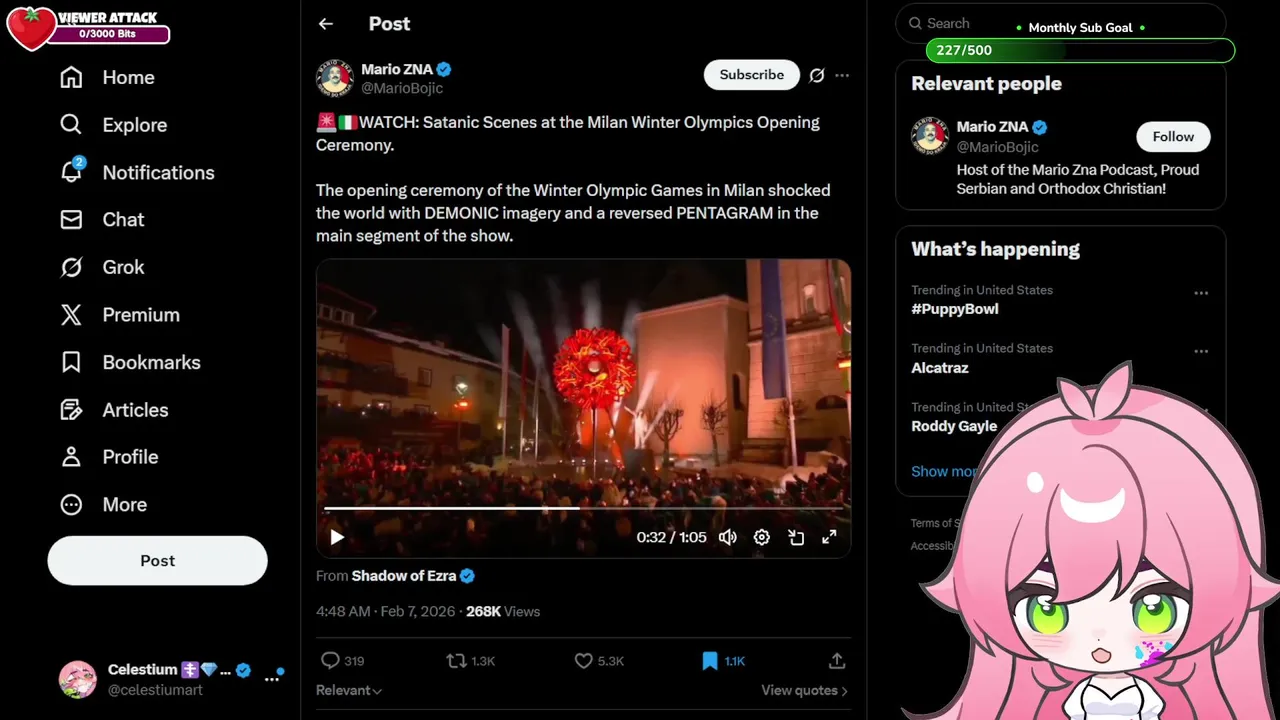Expand the Relevant replies sort dropdown
This screenshot has height=720, width=1280.
[349, 690]
